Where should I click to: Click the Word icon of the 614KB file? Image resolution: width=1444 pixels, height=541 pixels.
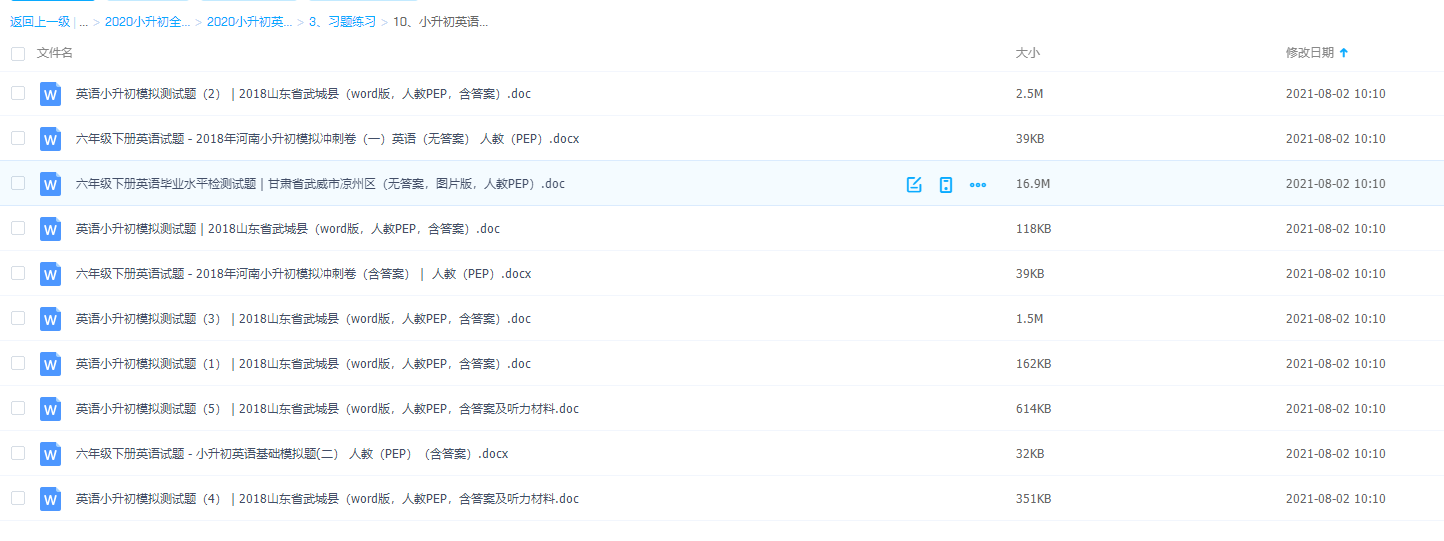[50, 409]
